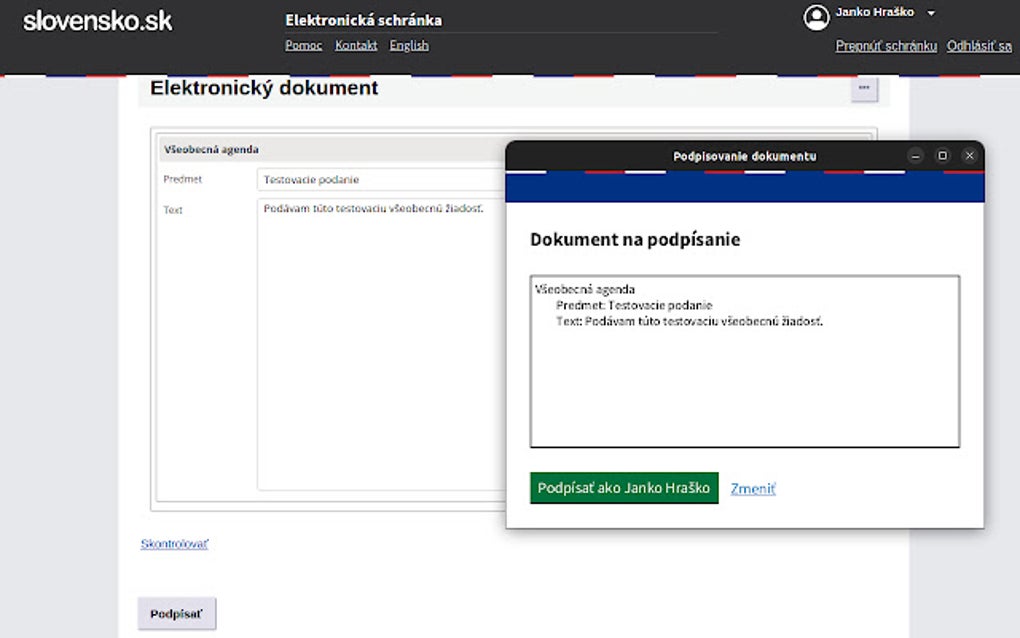Click Podpísať ako Janko Hraško button

point(622,488)
